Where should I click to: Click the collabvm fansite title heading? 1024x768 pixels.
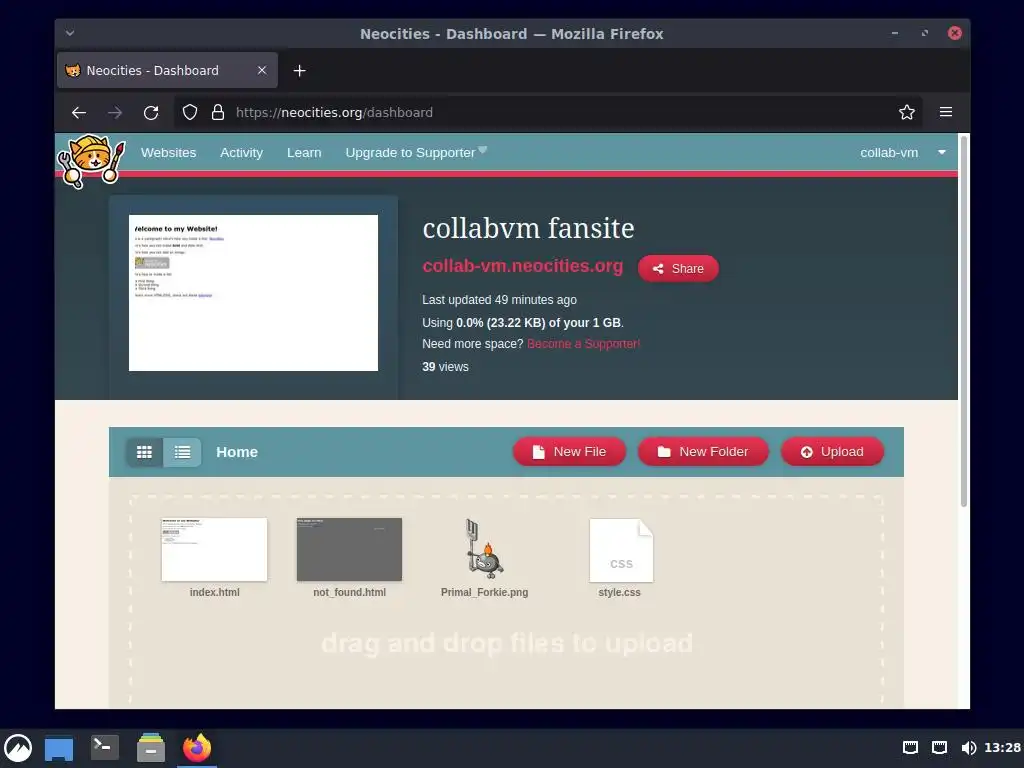528,228
